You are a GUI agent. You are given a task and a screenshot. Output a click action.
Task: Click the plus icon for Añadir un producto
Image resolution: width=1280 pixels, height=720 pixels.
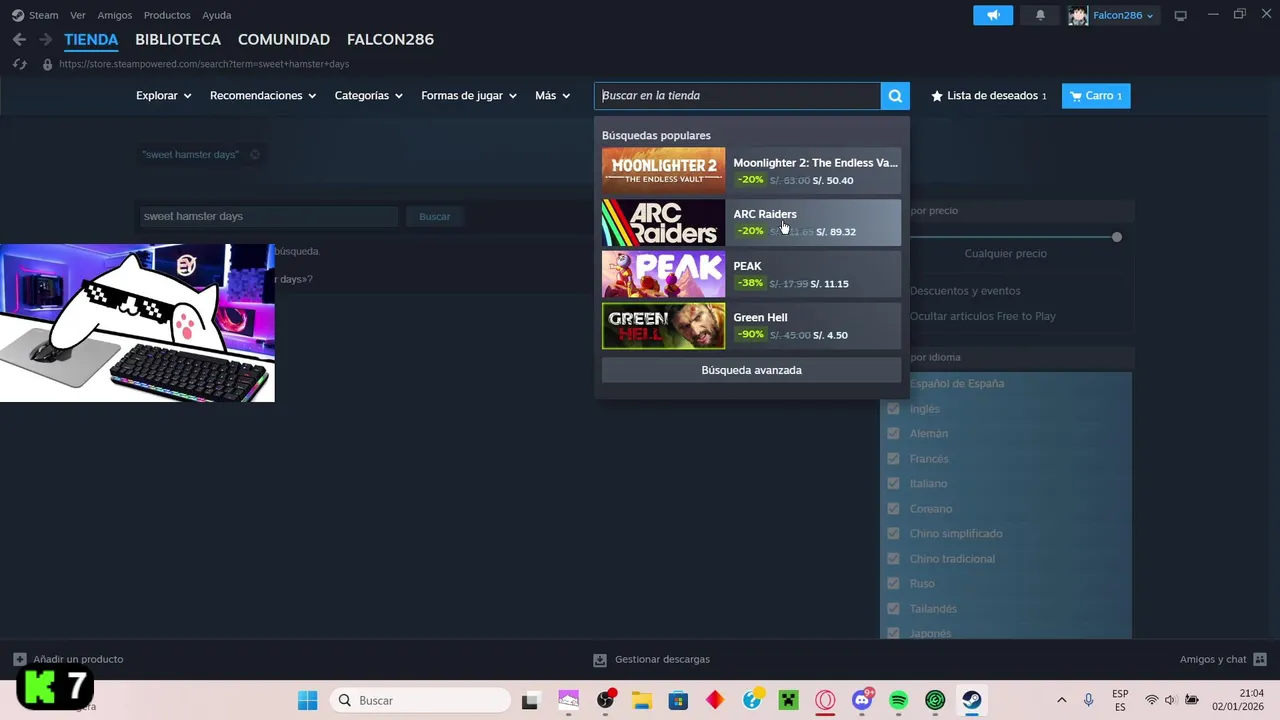point(19,659)
